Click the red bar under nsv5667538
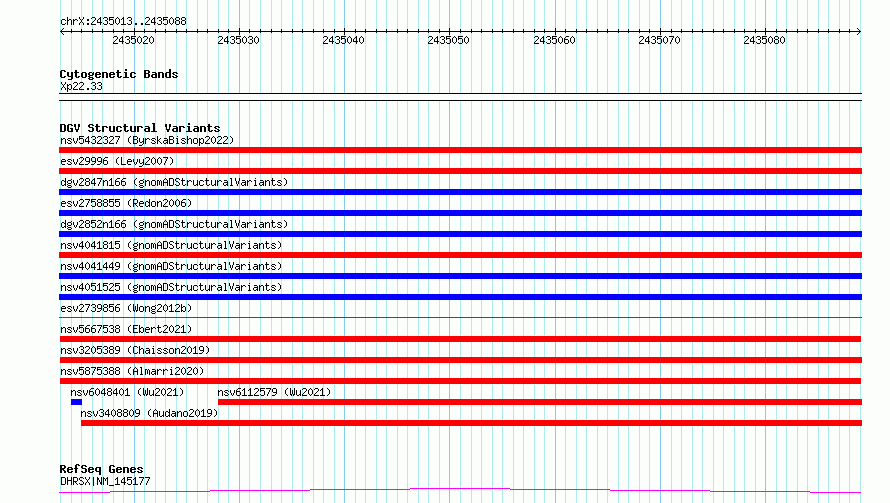 point(460,339)
